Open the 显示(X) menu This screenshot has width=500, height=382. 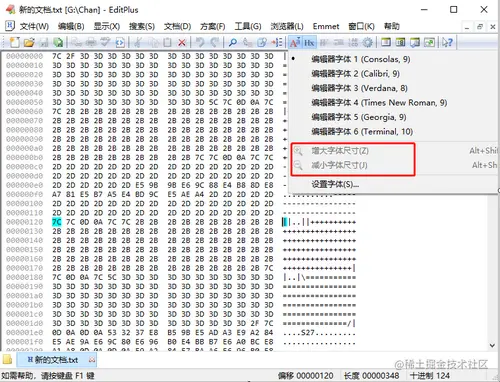(x=106, y=26)
